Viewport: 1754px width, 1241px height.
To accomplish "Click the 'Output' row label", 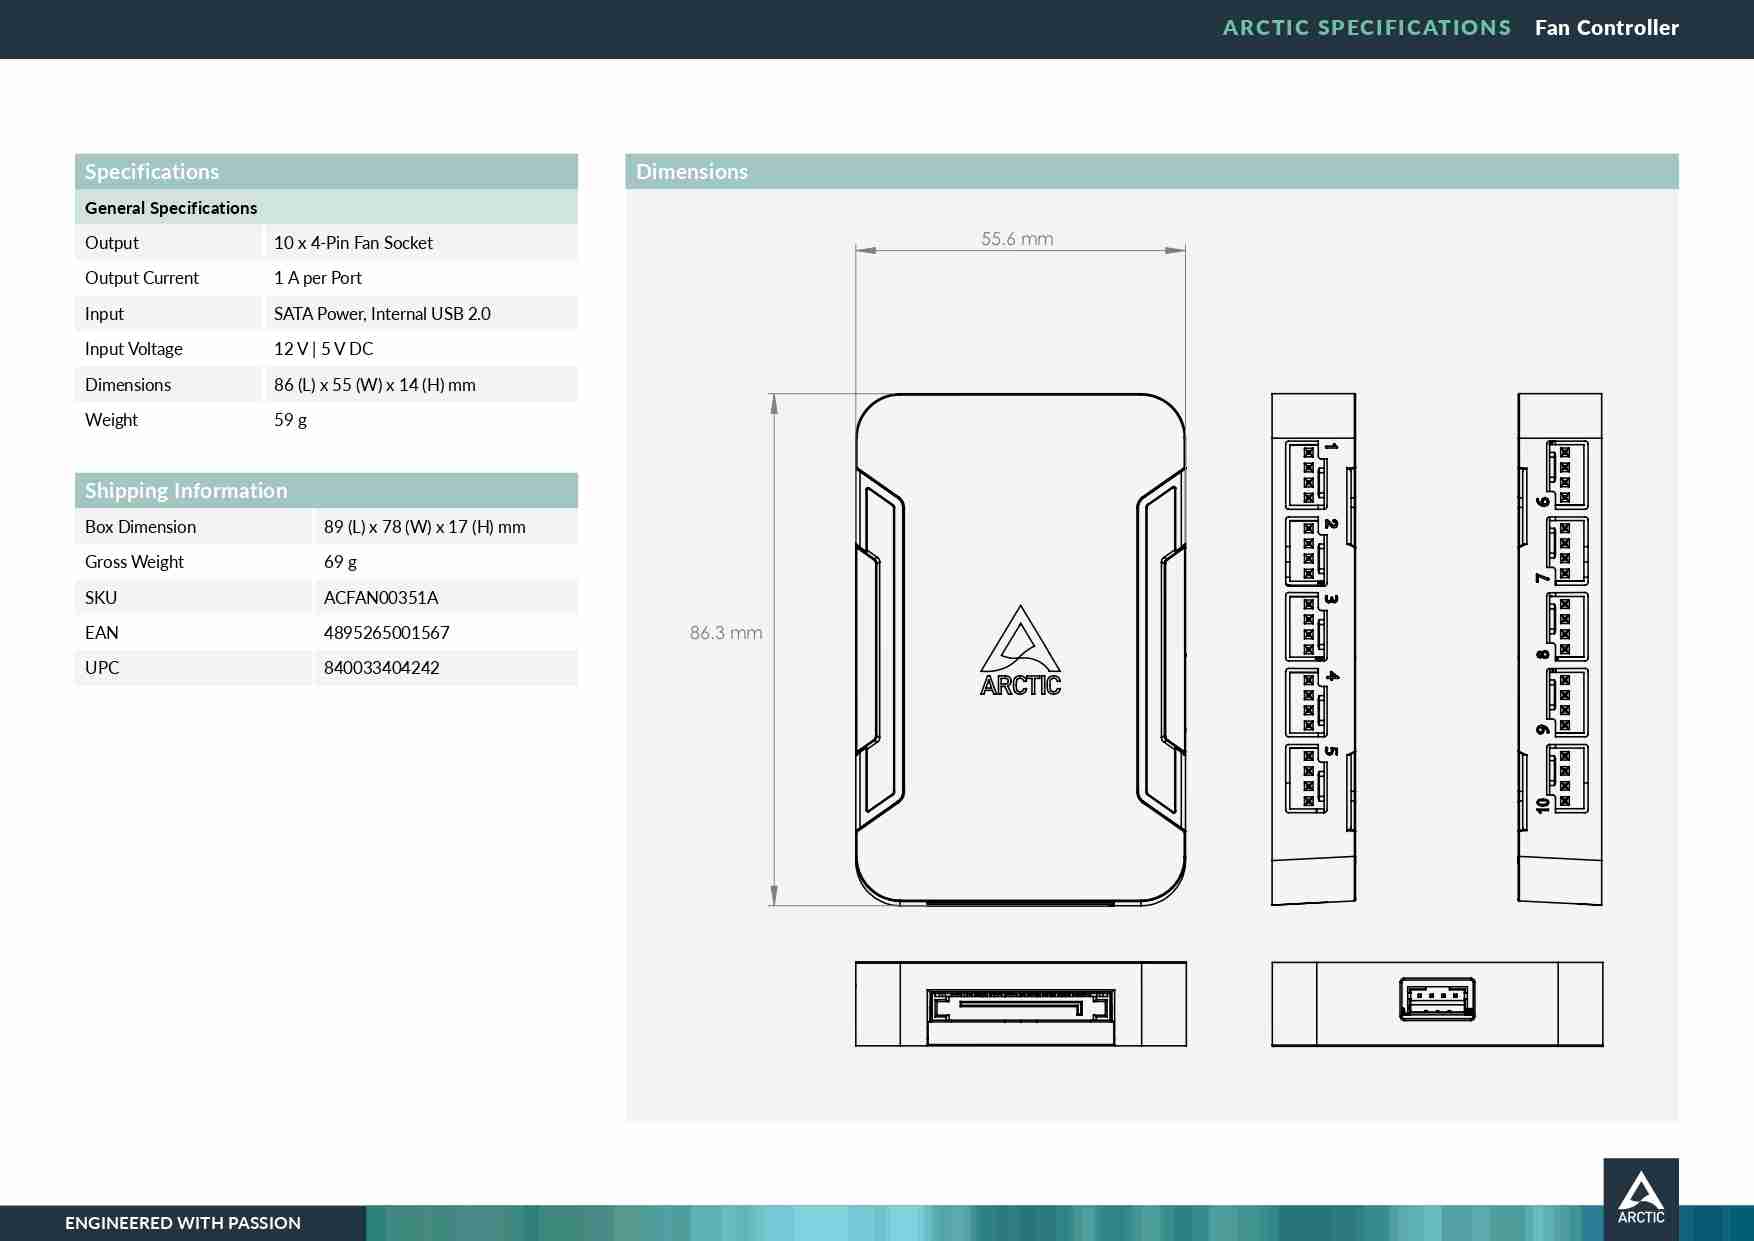I will tap(112, 243).
